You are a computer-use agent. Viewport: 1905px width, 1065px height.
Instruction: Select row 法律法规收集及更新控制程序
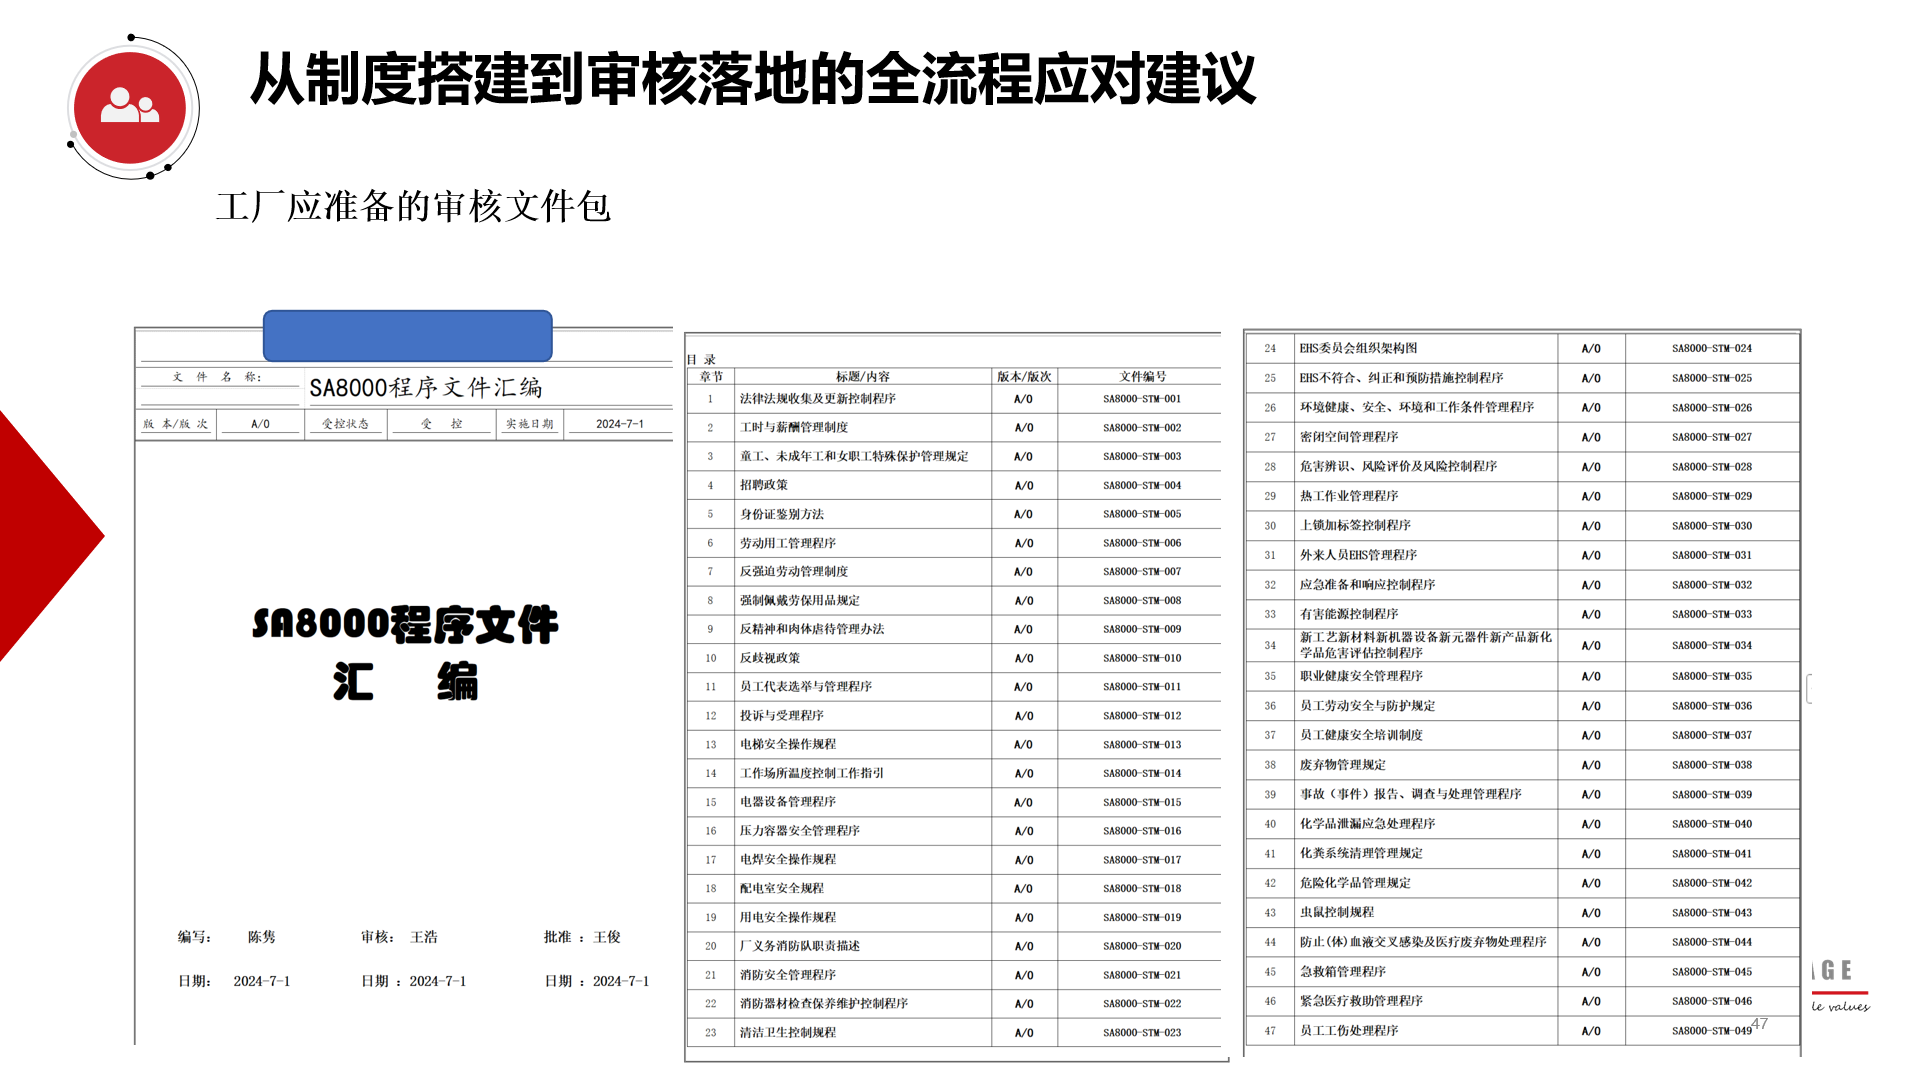(817, 399)
